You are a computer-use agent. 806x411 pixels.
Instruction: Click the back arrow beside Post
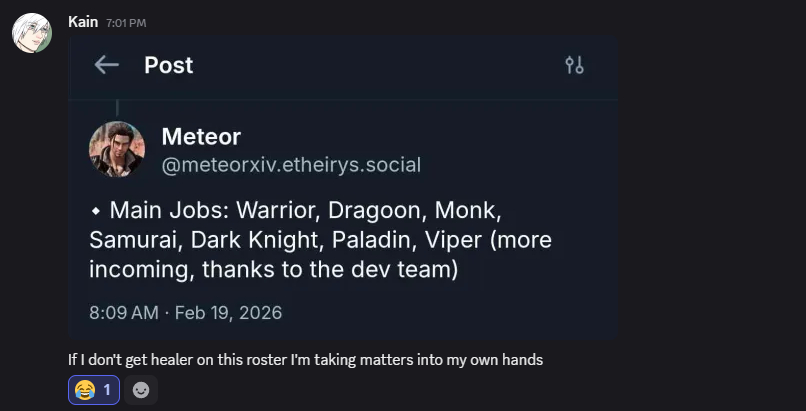(x=106, y=65)
